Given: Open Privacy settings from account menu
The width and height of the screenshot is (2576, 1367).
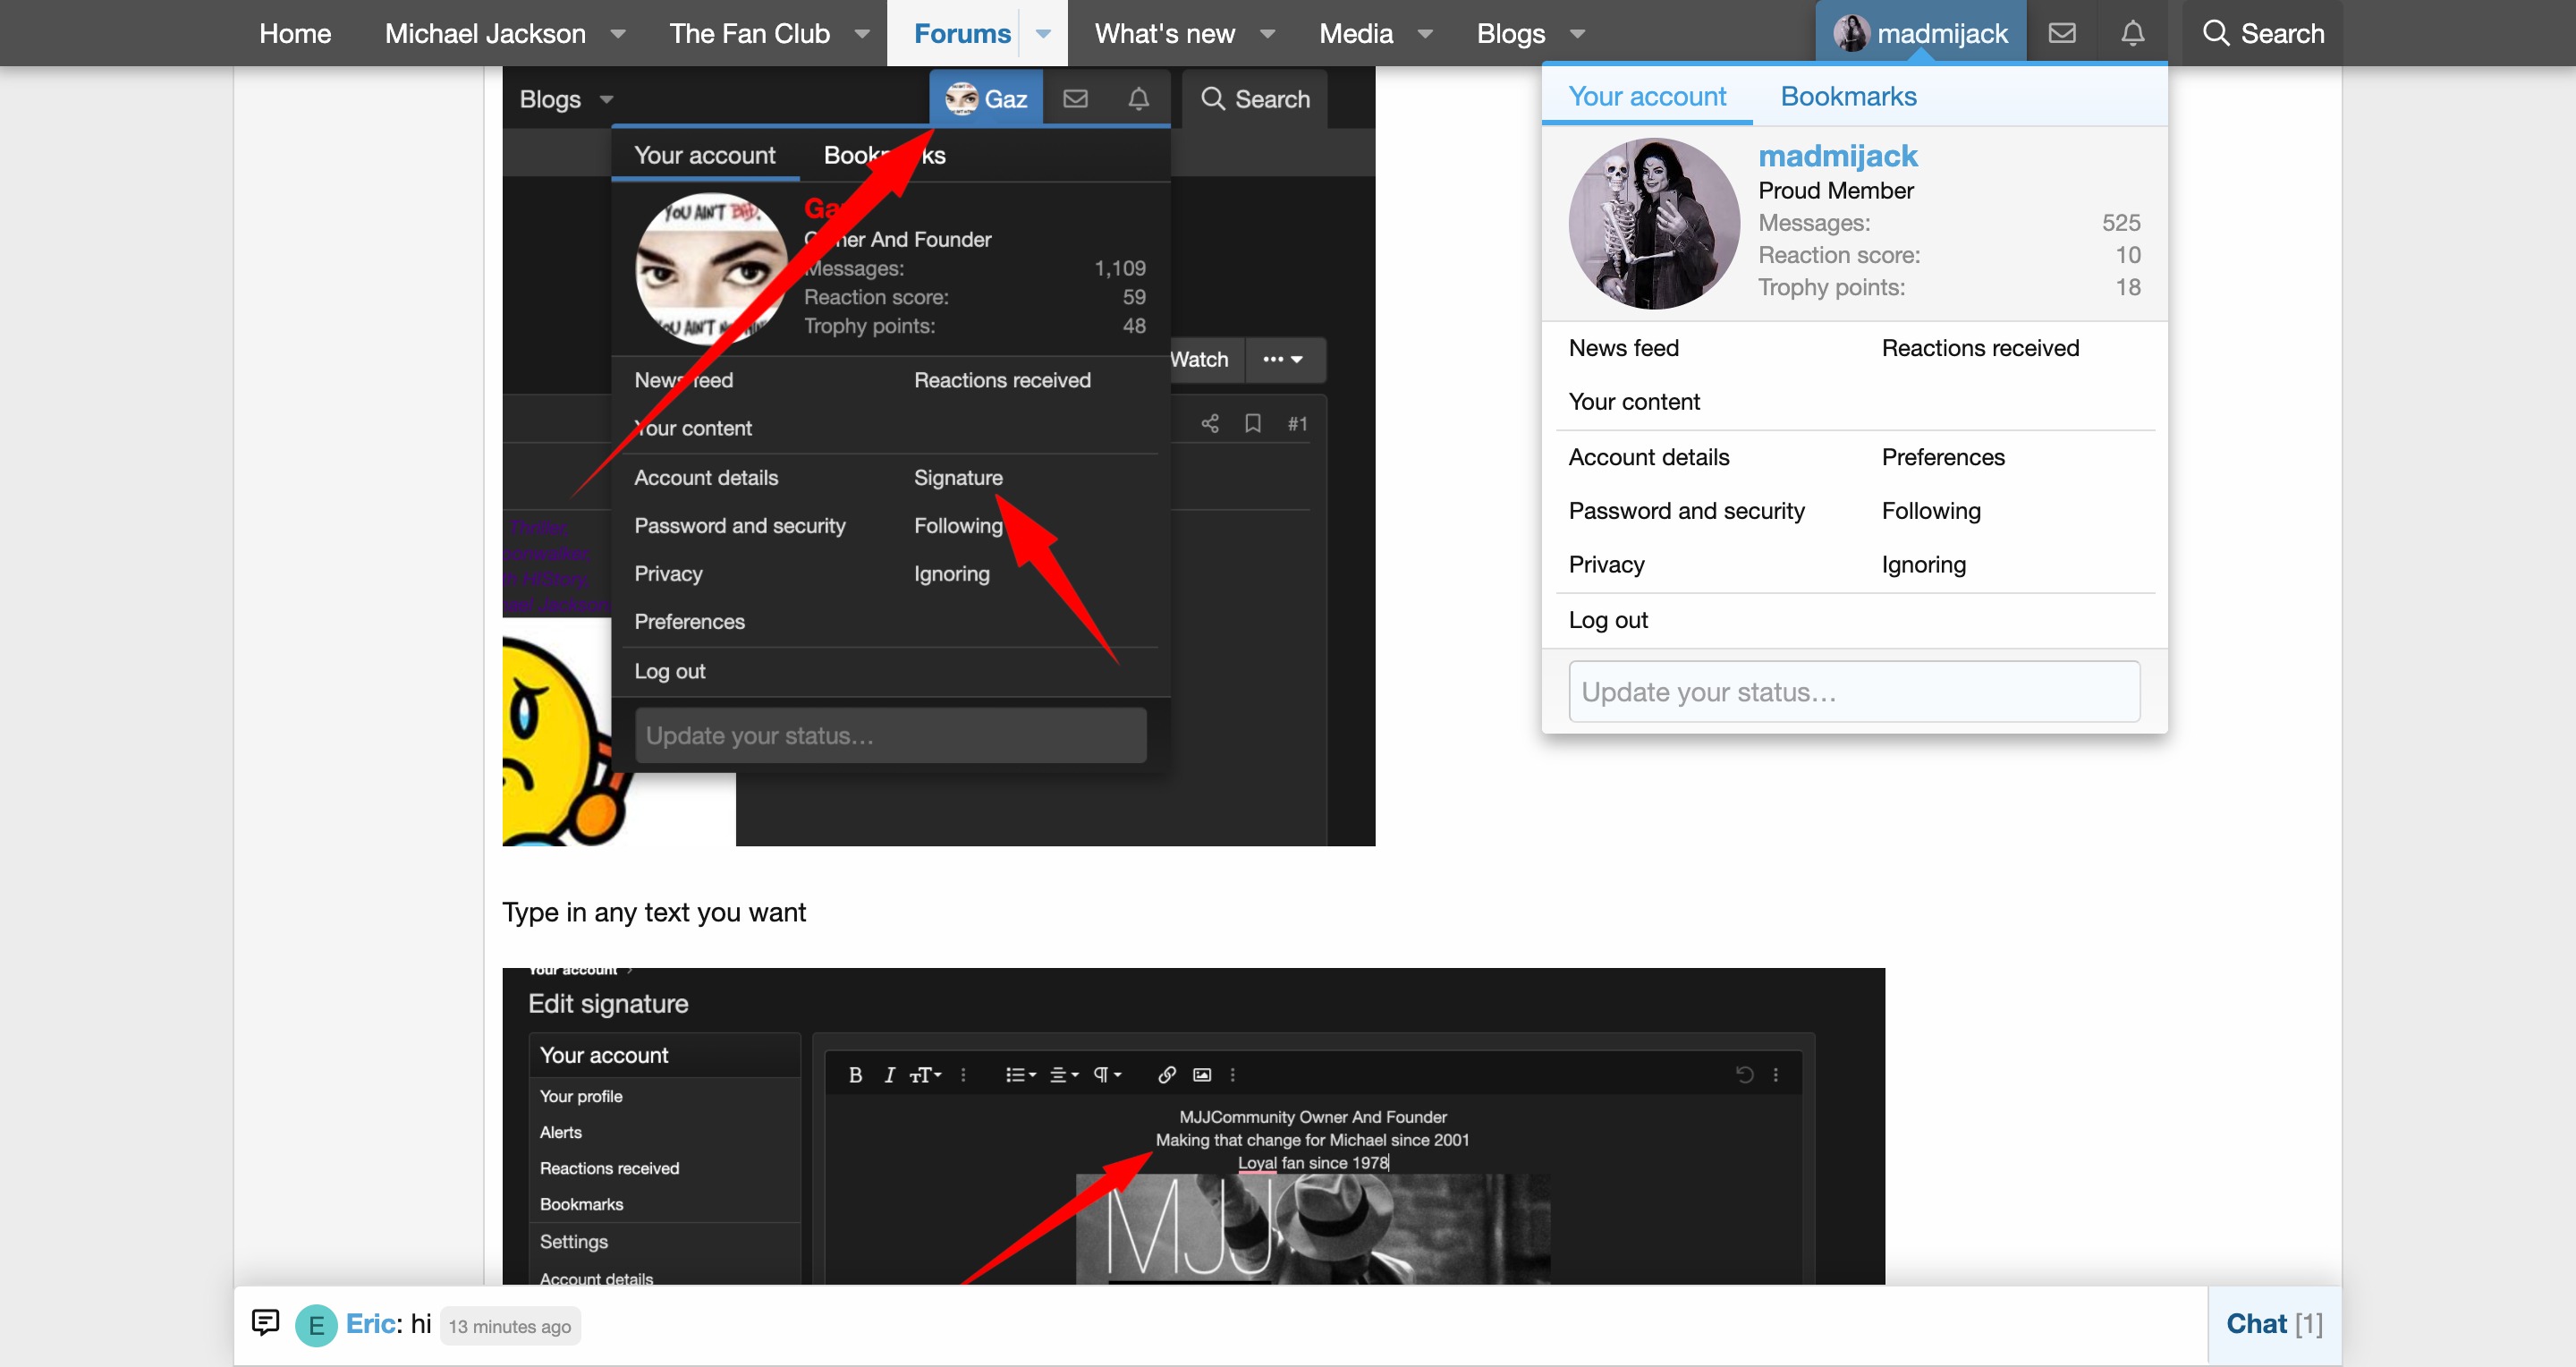Looking at the screenshot, I should point(1606,564).
